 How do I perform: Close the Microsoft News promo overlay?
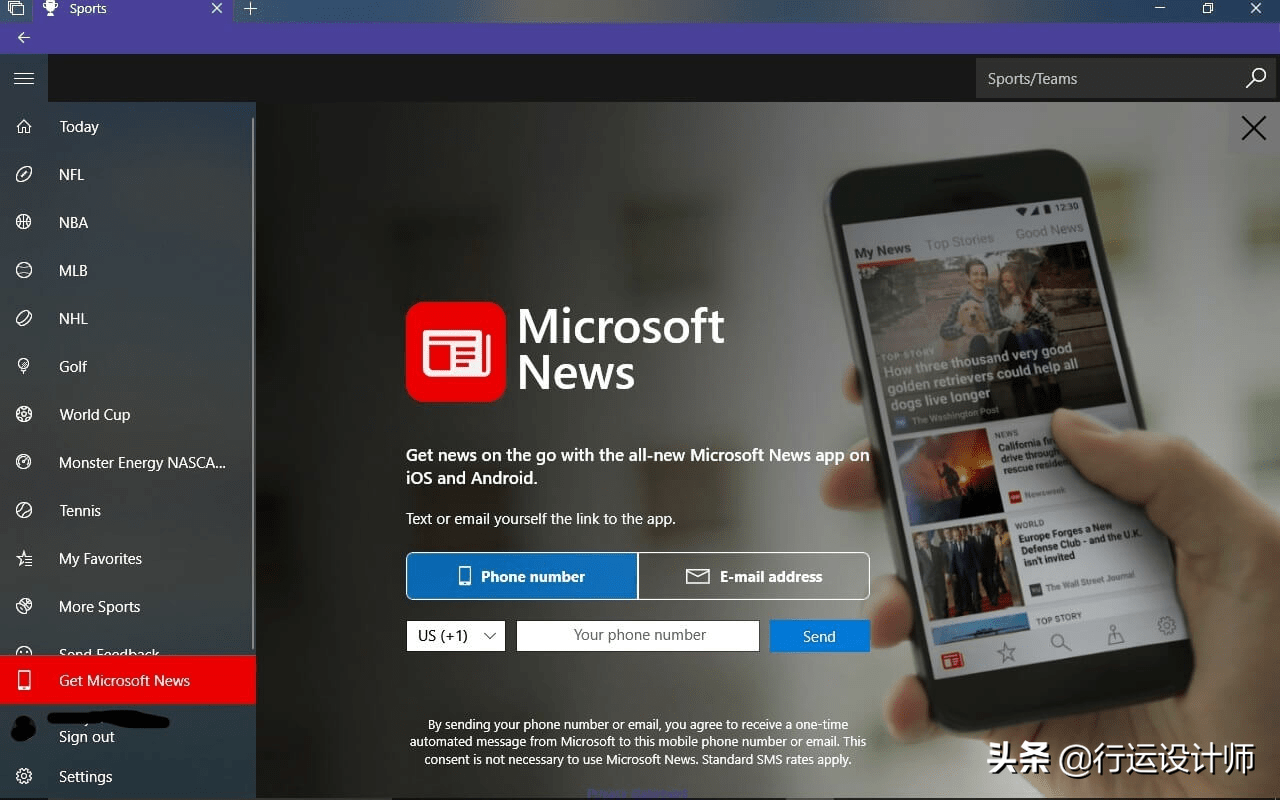click(x=1253, y=128)
